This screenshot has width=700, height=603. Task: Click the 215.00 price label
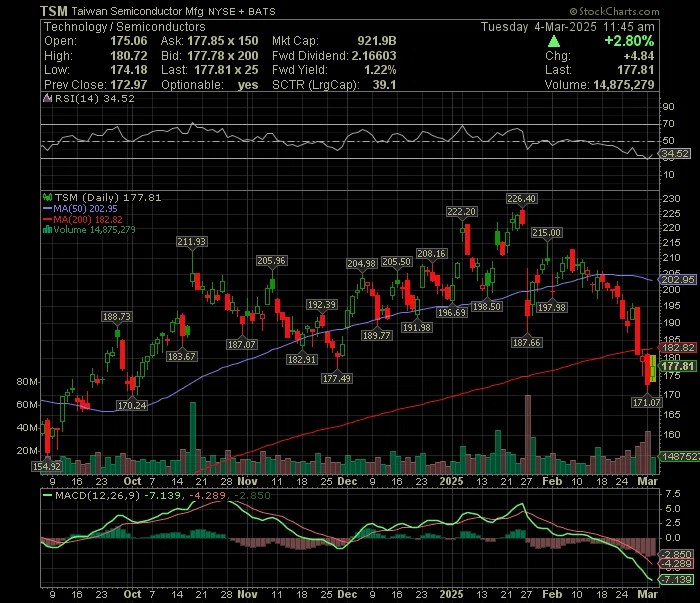[x=546, y=233]
